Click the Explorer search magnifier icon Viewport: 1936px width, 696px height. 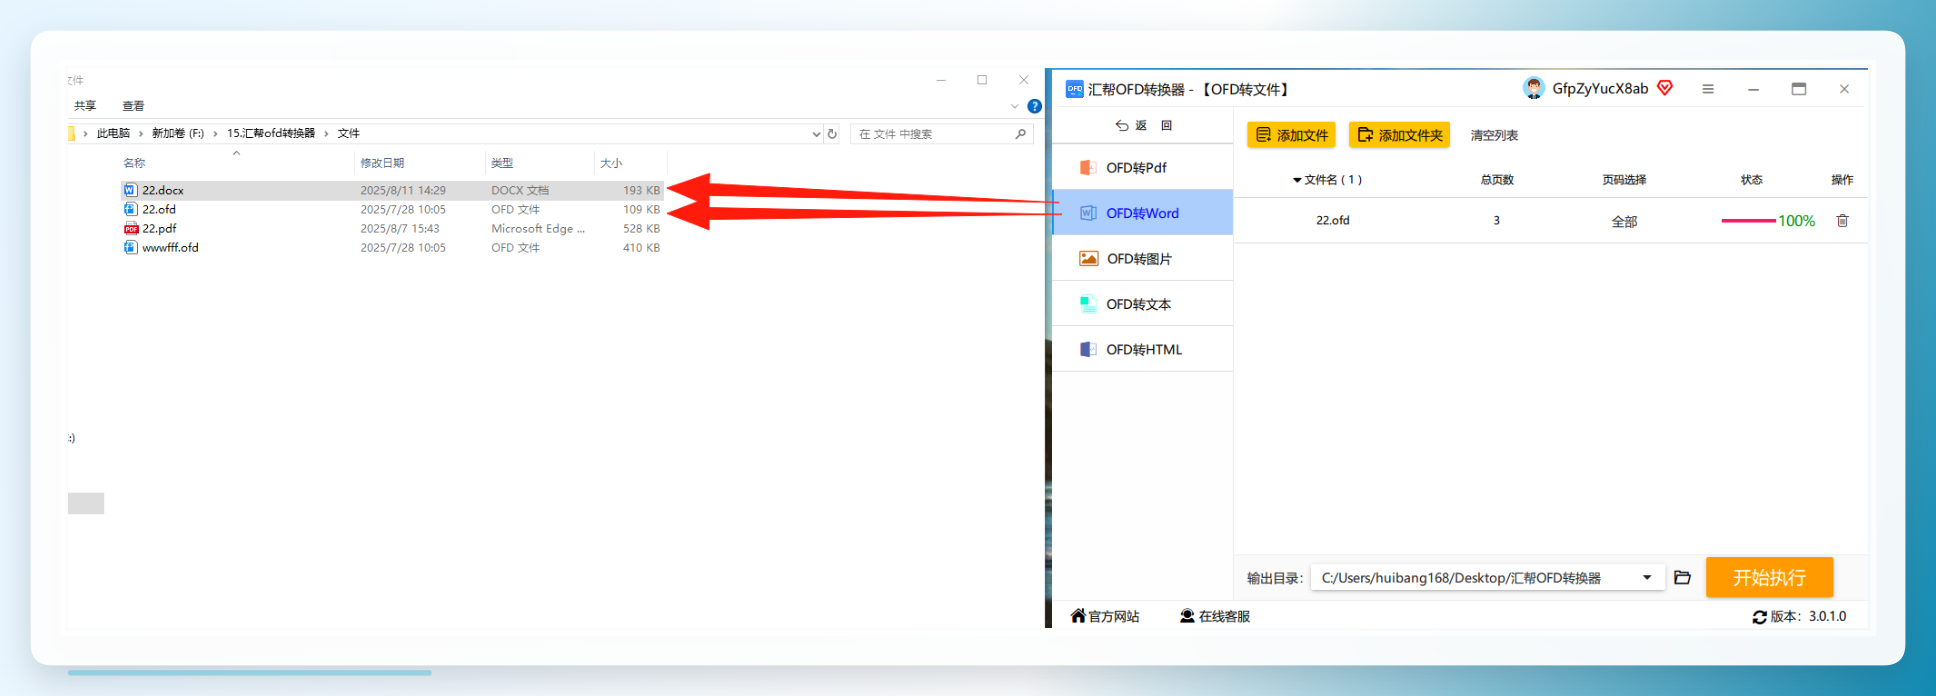pos(1020,133)
